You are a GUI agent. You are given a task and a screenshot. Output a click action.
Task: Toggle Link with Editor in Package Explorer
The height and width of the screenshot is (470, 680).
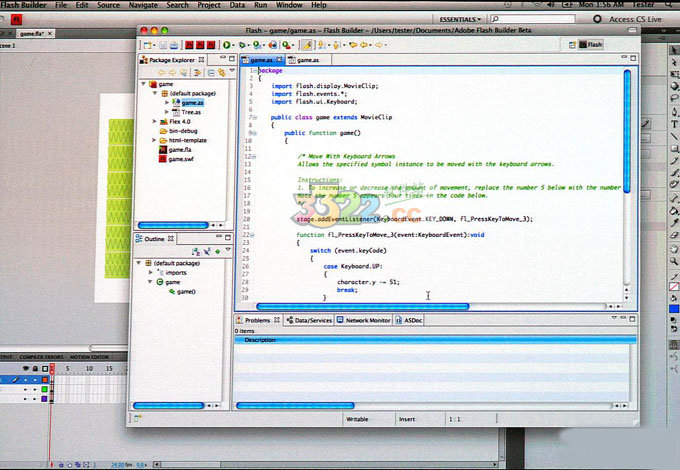222,72
